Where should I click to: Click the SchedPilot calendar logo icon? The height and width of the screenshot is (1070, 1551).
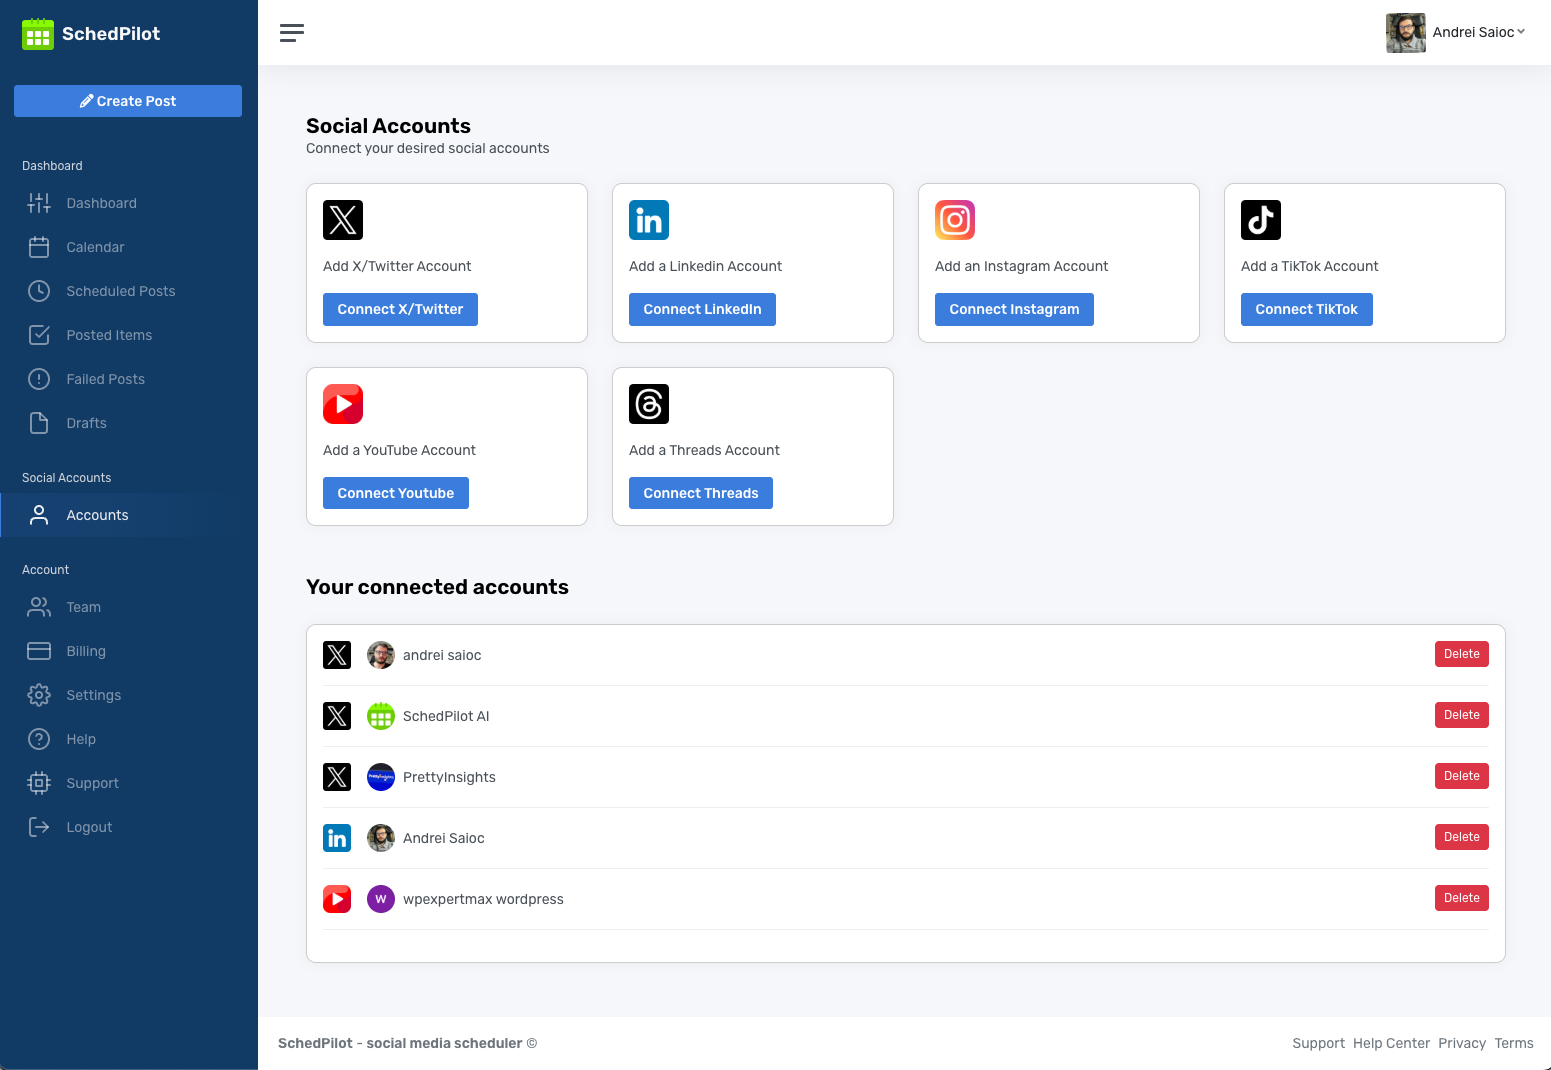click(x=38, y=34)
